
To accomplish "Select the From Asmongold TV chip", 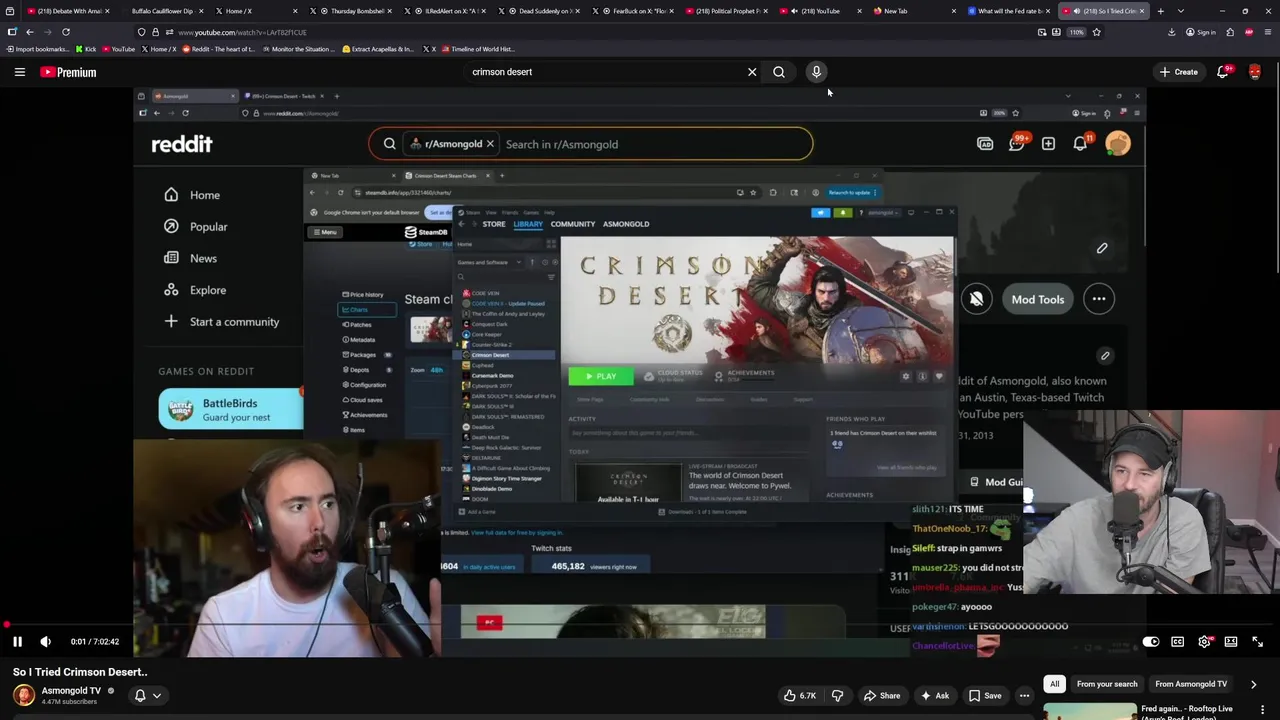I will pos(1191,684).
